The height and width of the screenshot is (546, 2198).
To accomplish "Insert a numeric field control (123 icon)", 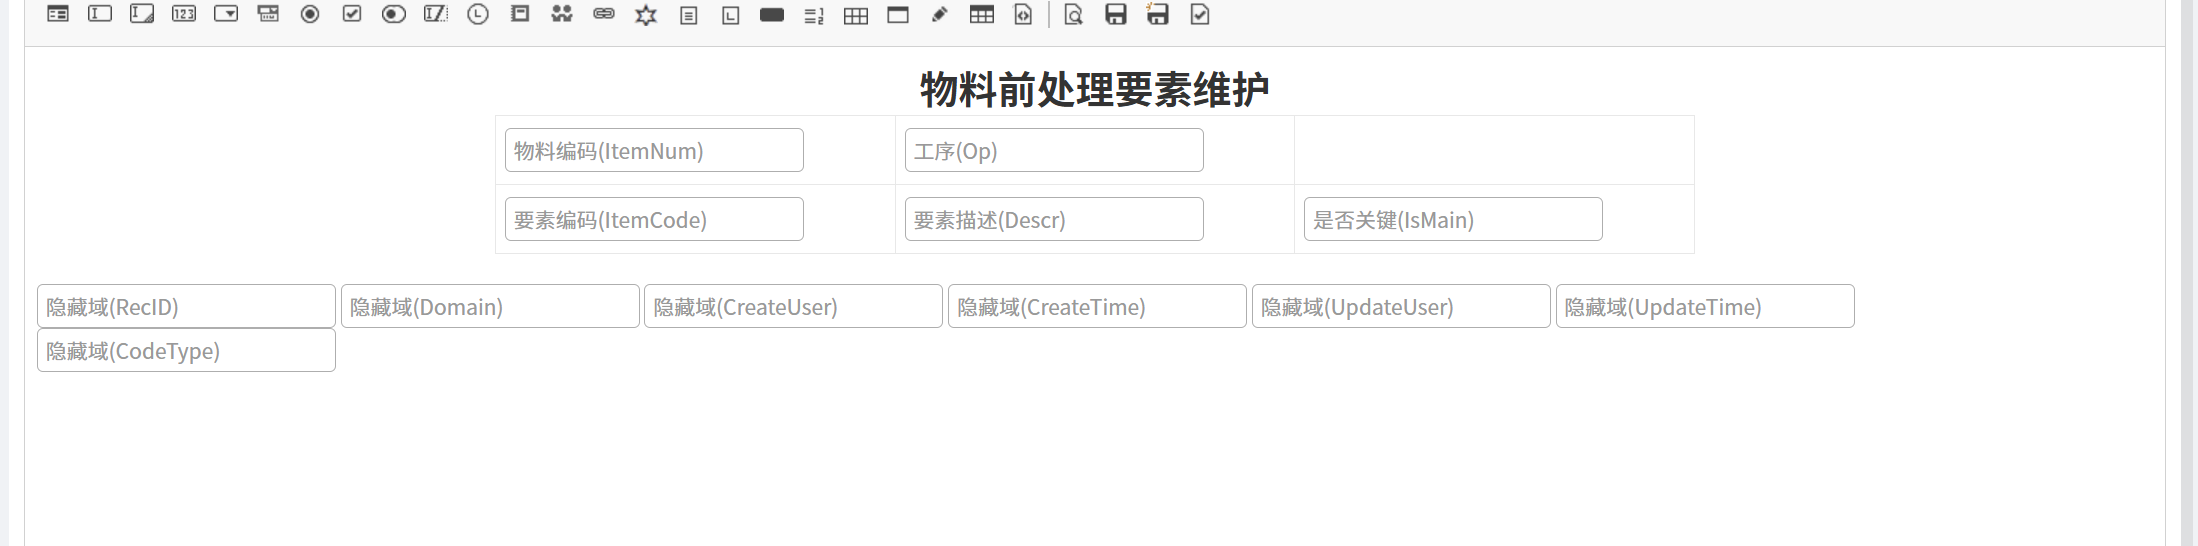I will tap(184, 14).
